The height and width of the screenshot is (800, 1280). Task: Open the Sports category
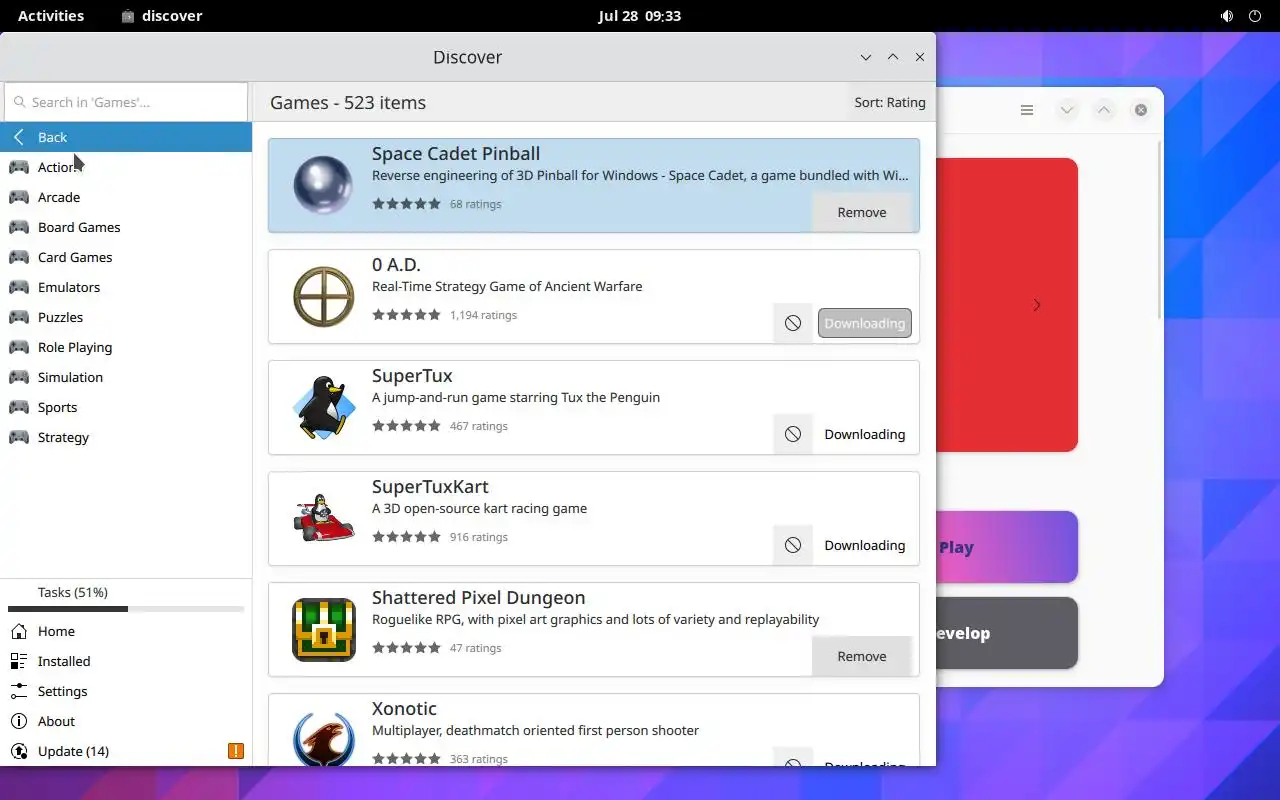pos(126,407)
